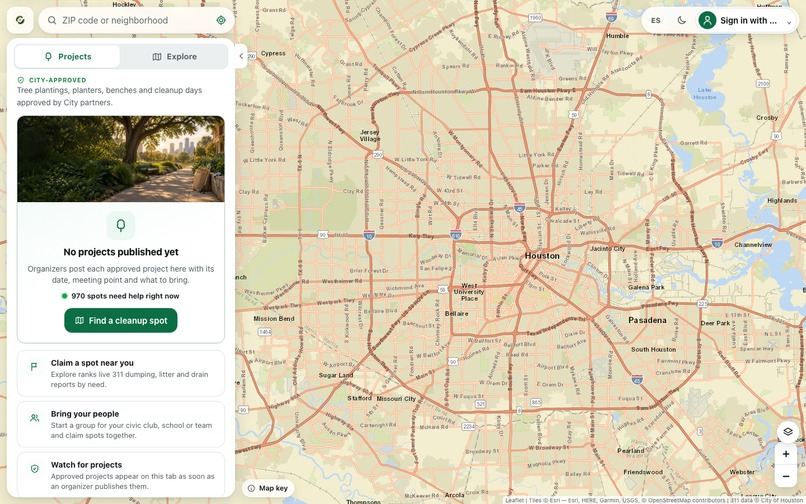806x504 pixels.
Task: Click the Deer Park label on map
Action: click(x=715, y=323)
